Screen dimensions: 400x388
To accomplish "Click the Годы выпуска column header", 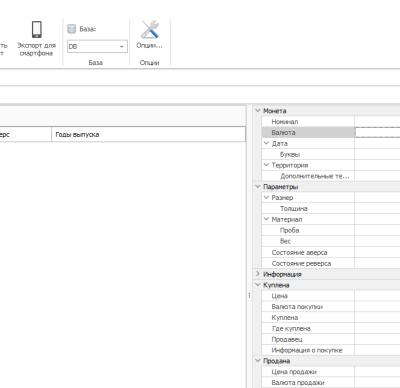I will [148, 134].
